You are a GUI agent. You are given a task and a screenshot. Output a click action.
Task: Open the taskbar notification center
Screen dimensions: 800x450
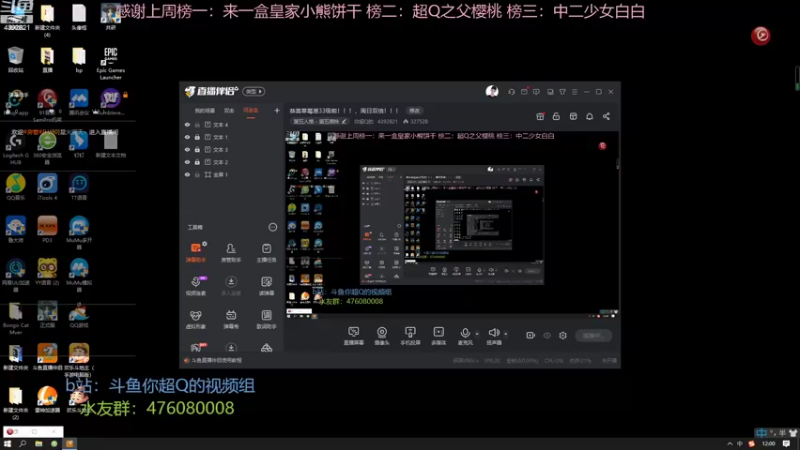click(x=786, y=444)
